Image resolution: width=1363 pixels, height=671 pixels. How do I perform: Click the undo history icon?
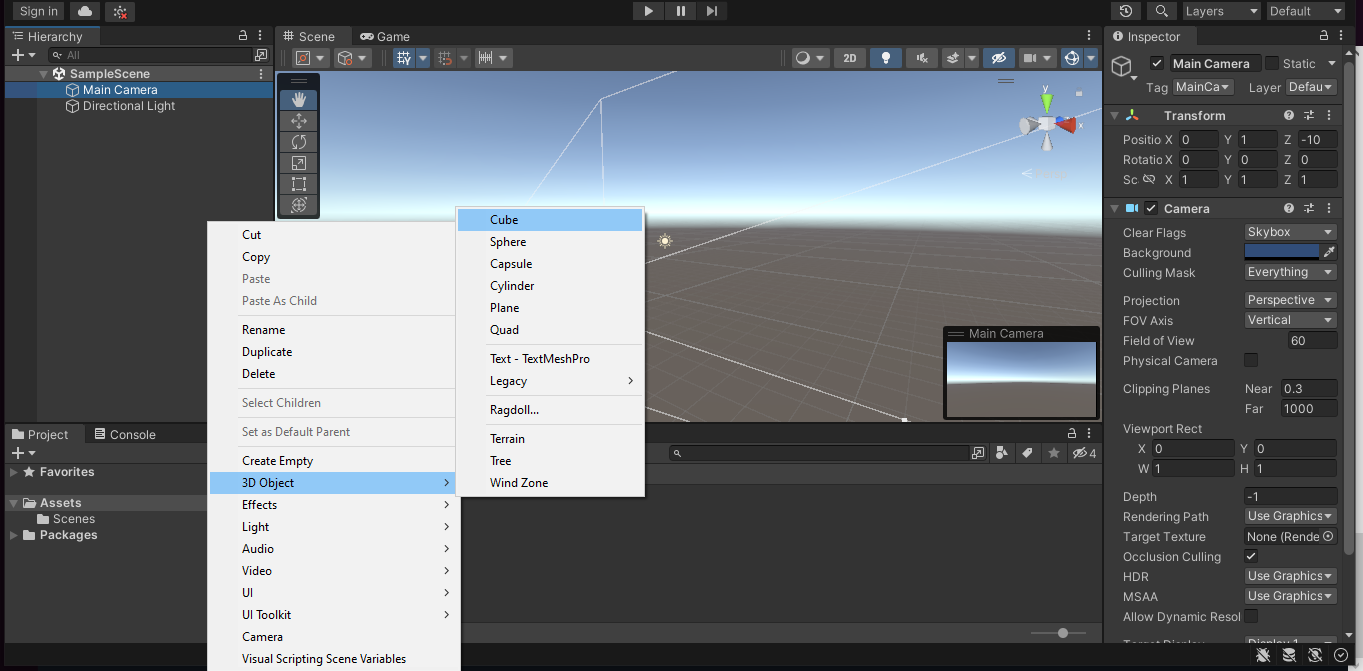1126,11
